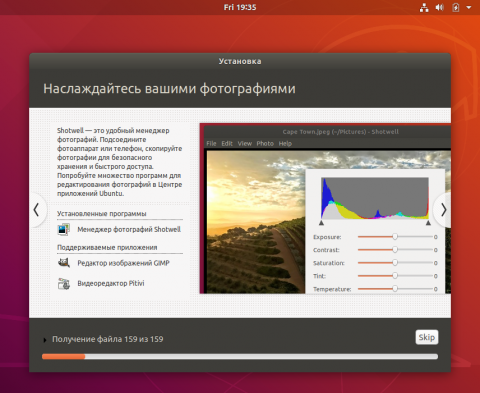Click the Temperature slider handle

click(395, 289)
